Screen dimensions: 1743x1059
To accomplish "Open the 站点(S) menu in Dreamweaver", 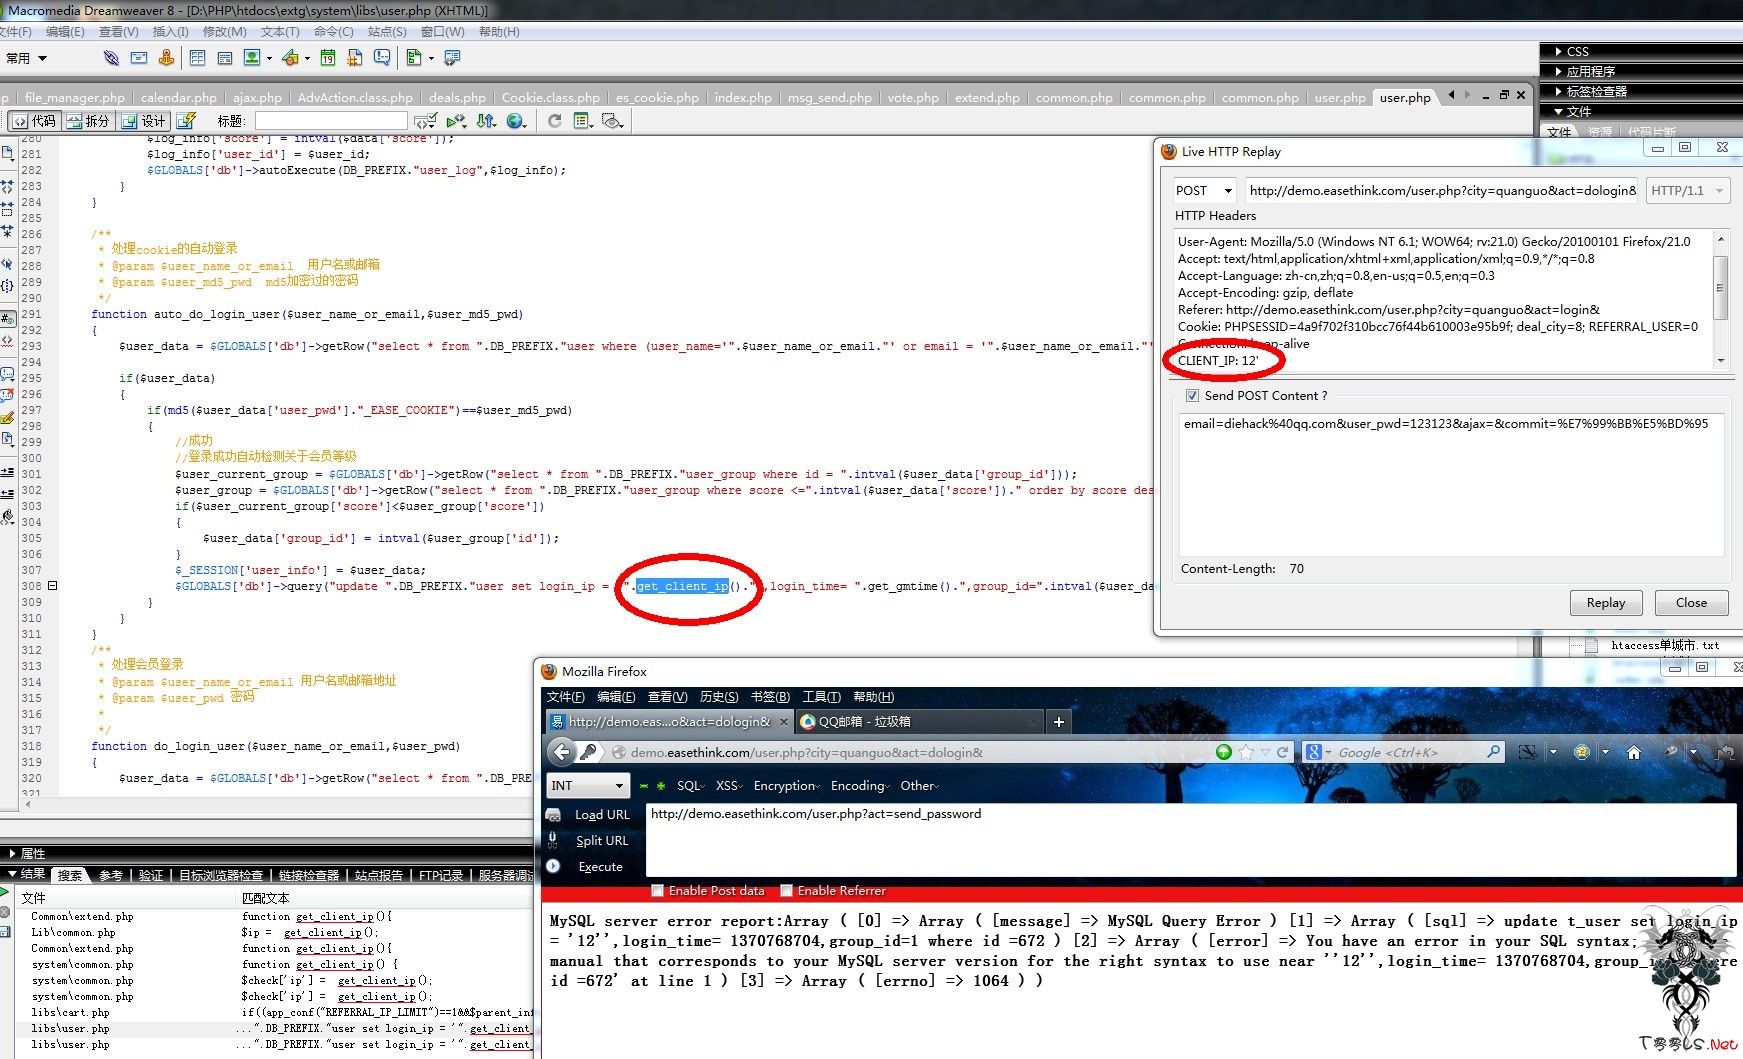I will [x=387, y=32].
